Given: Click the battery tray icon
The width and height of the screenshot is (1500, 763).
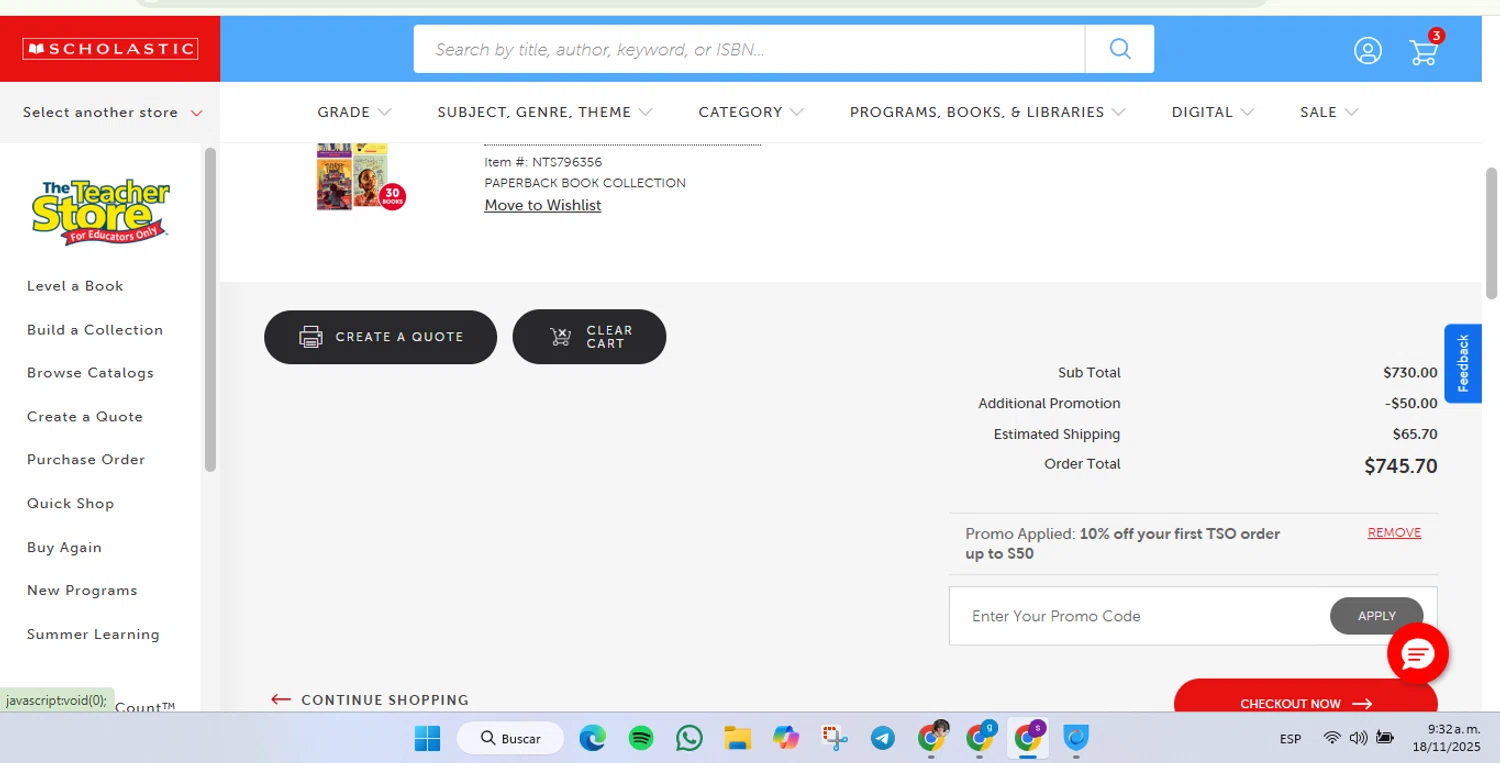Looking at the screenshot, I should click(x=1385, y=738).
